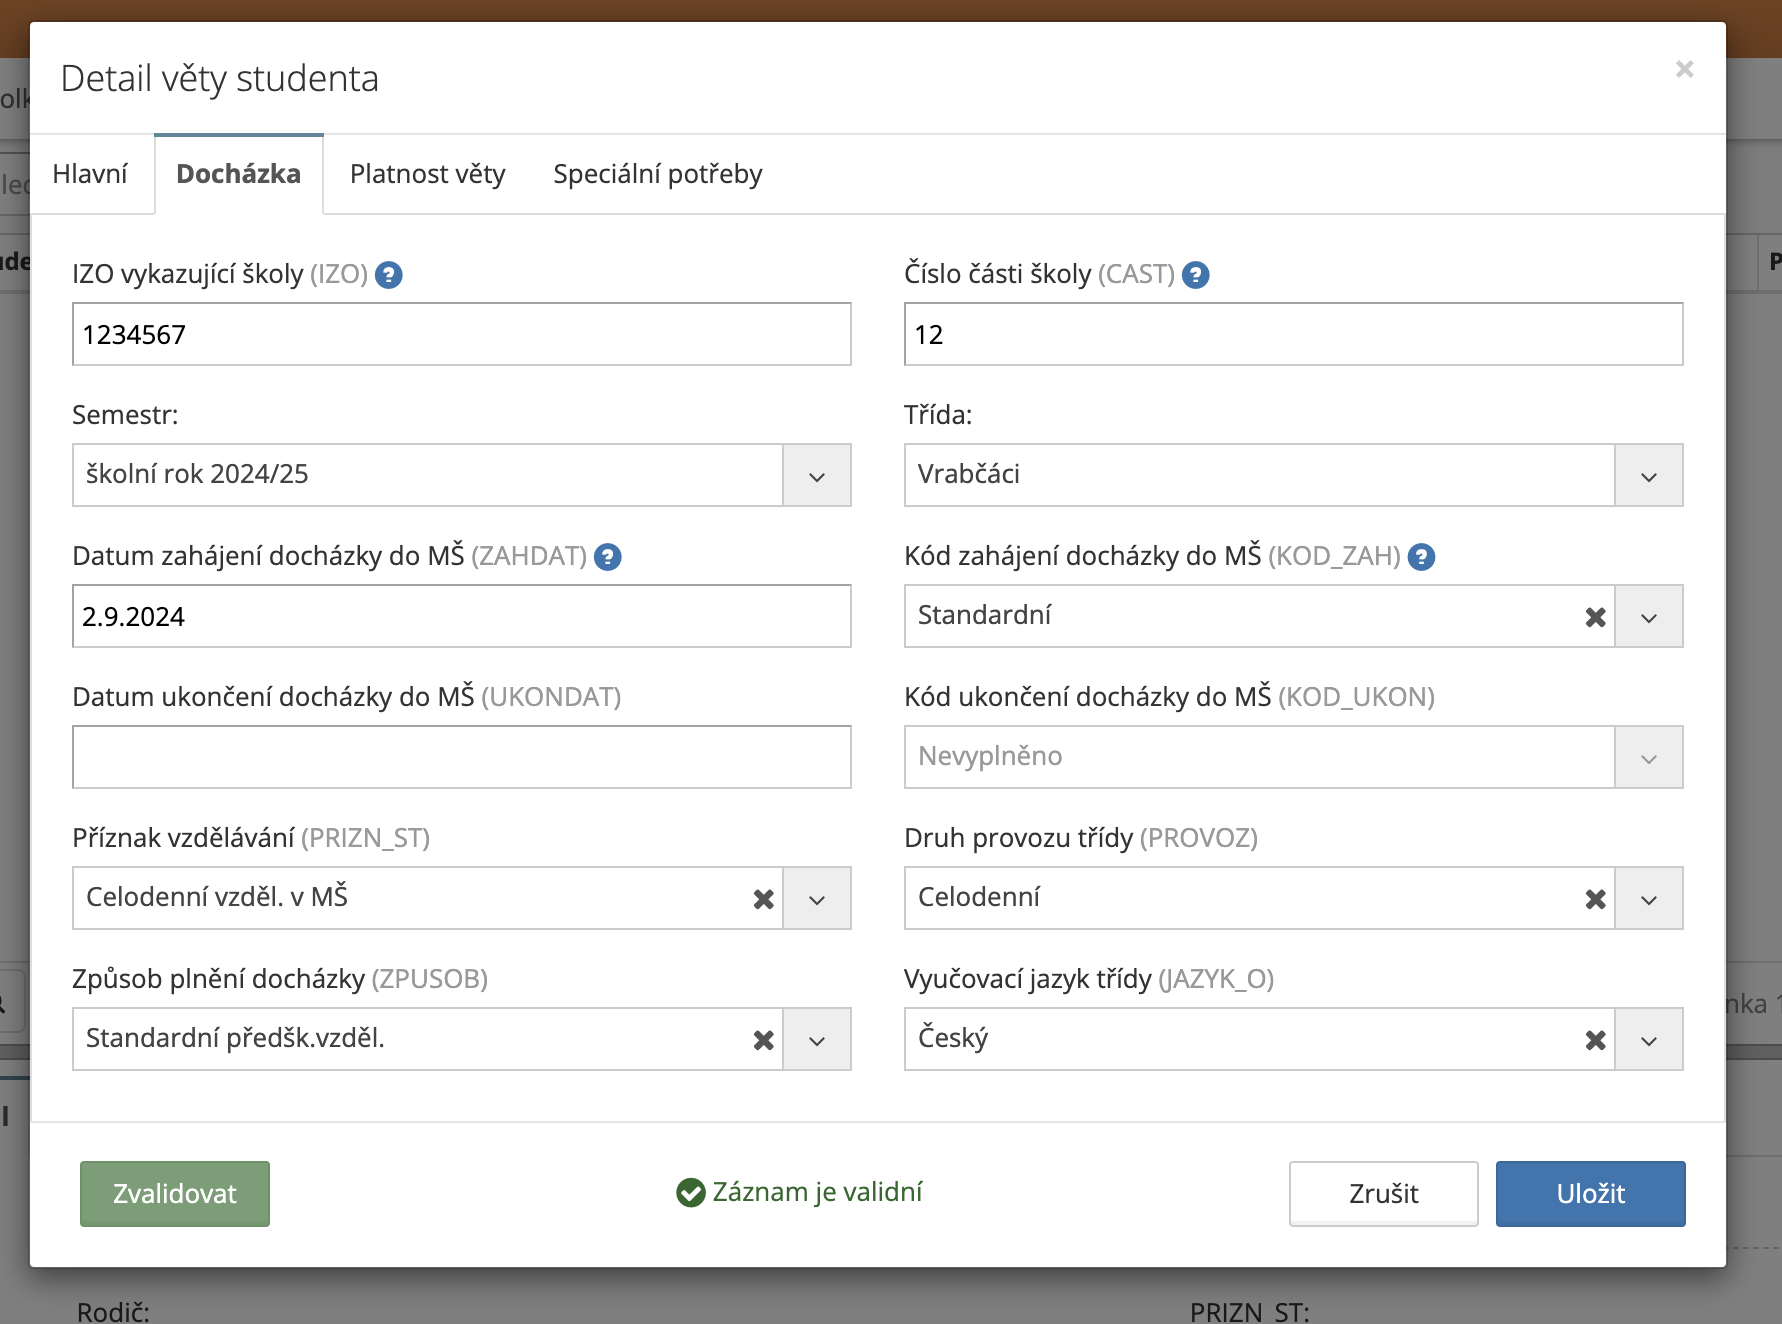Cancel with the Zrušit button
The height and width of the screenshot is (1324, 1782).
click(x=1384, y=1194)
